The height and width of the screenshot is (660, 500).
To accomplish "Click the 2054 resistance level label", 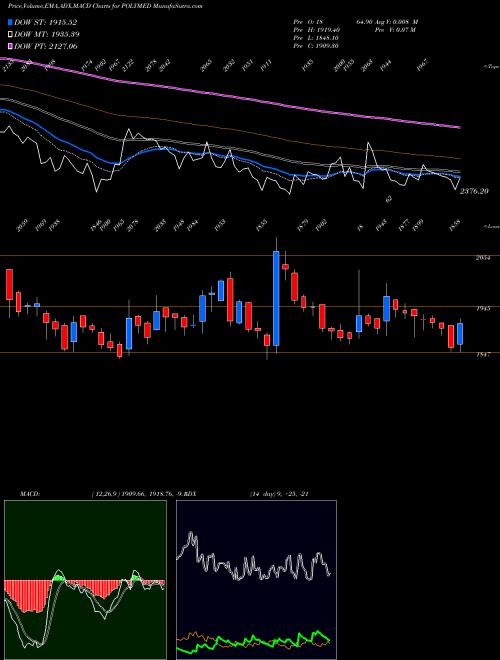I will tap(483, 258).
